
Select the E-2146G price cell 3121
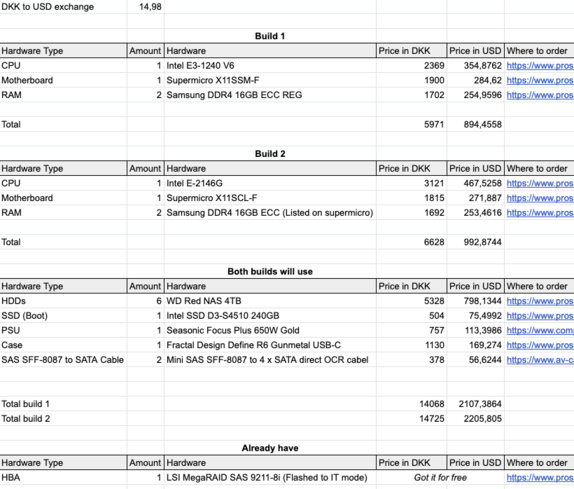click(x=411, y=183)
